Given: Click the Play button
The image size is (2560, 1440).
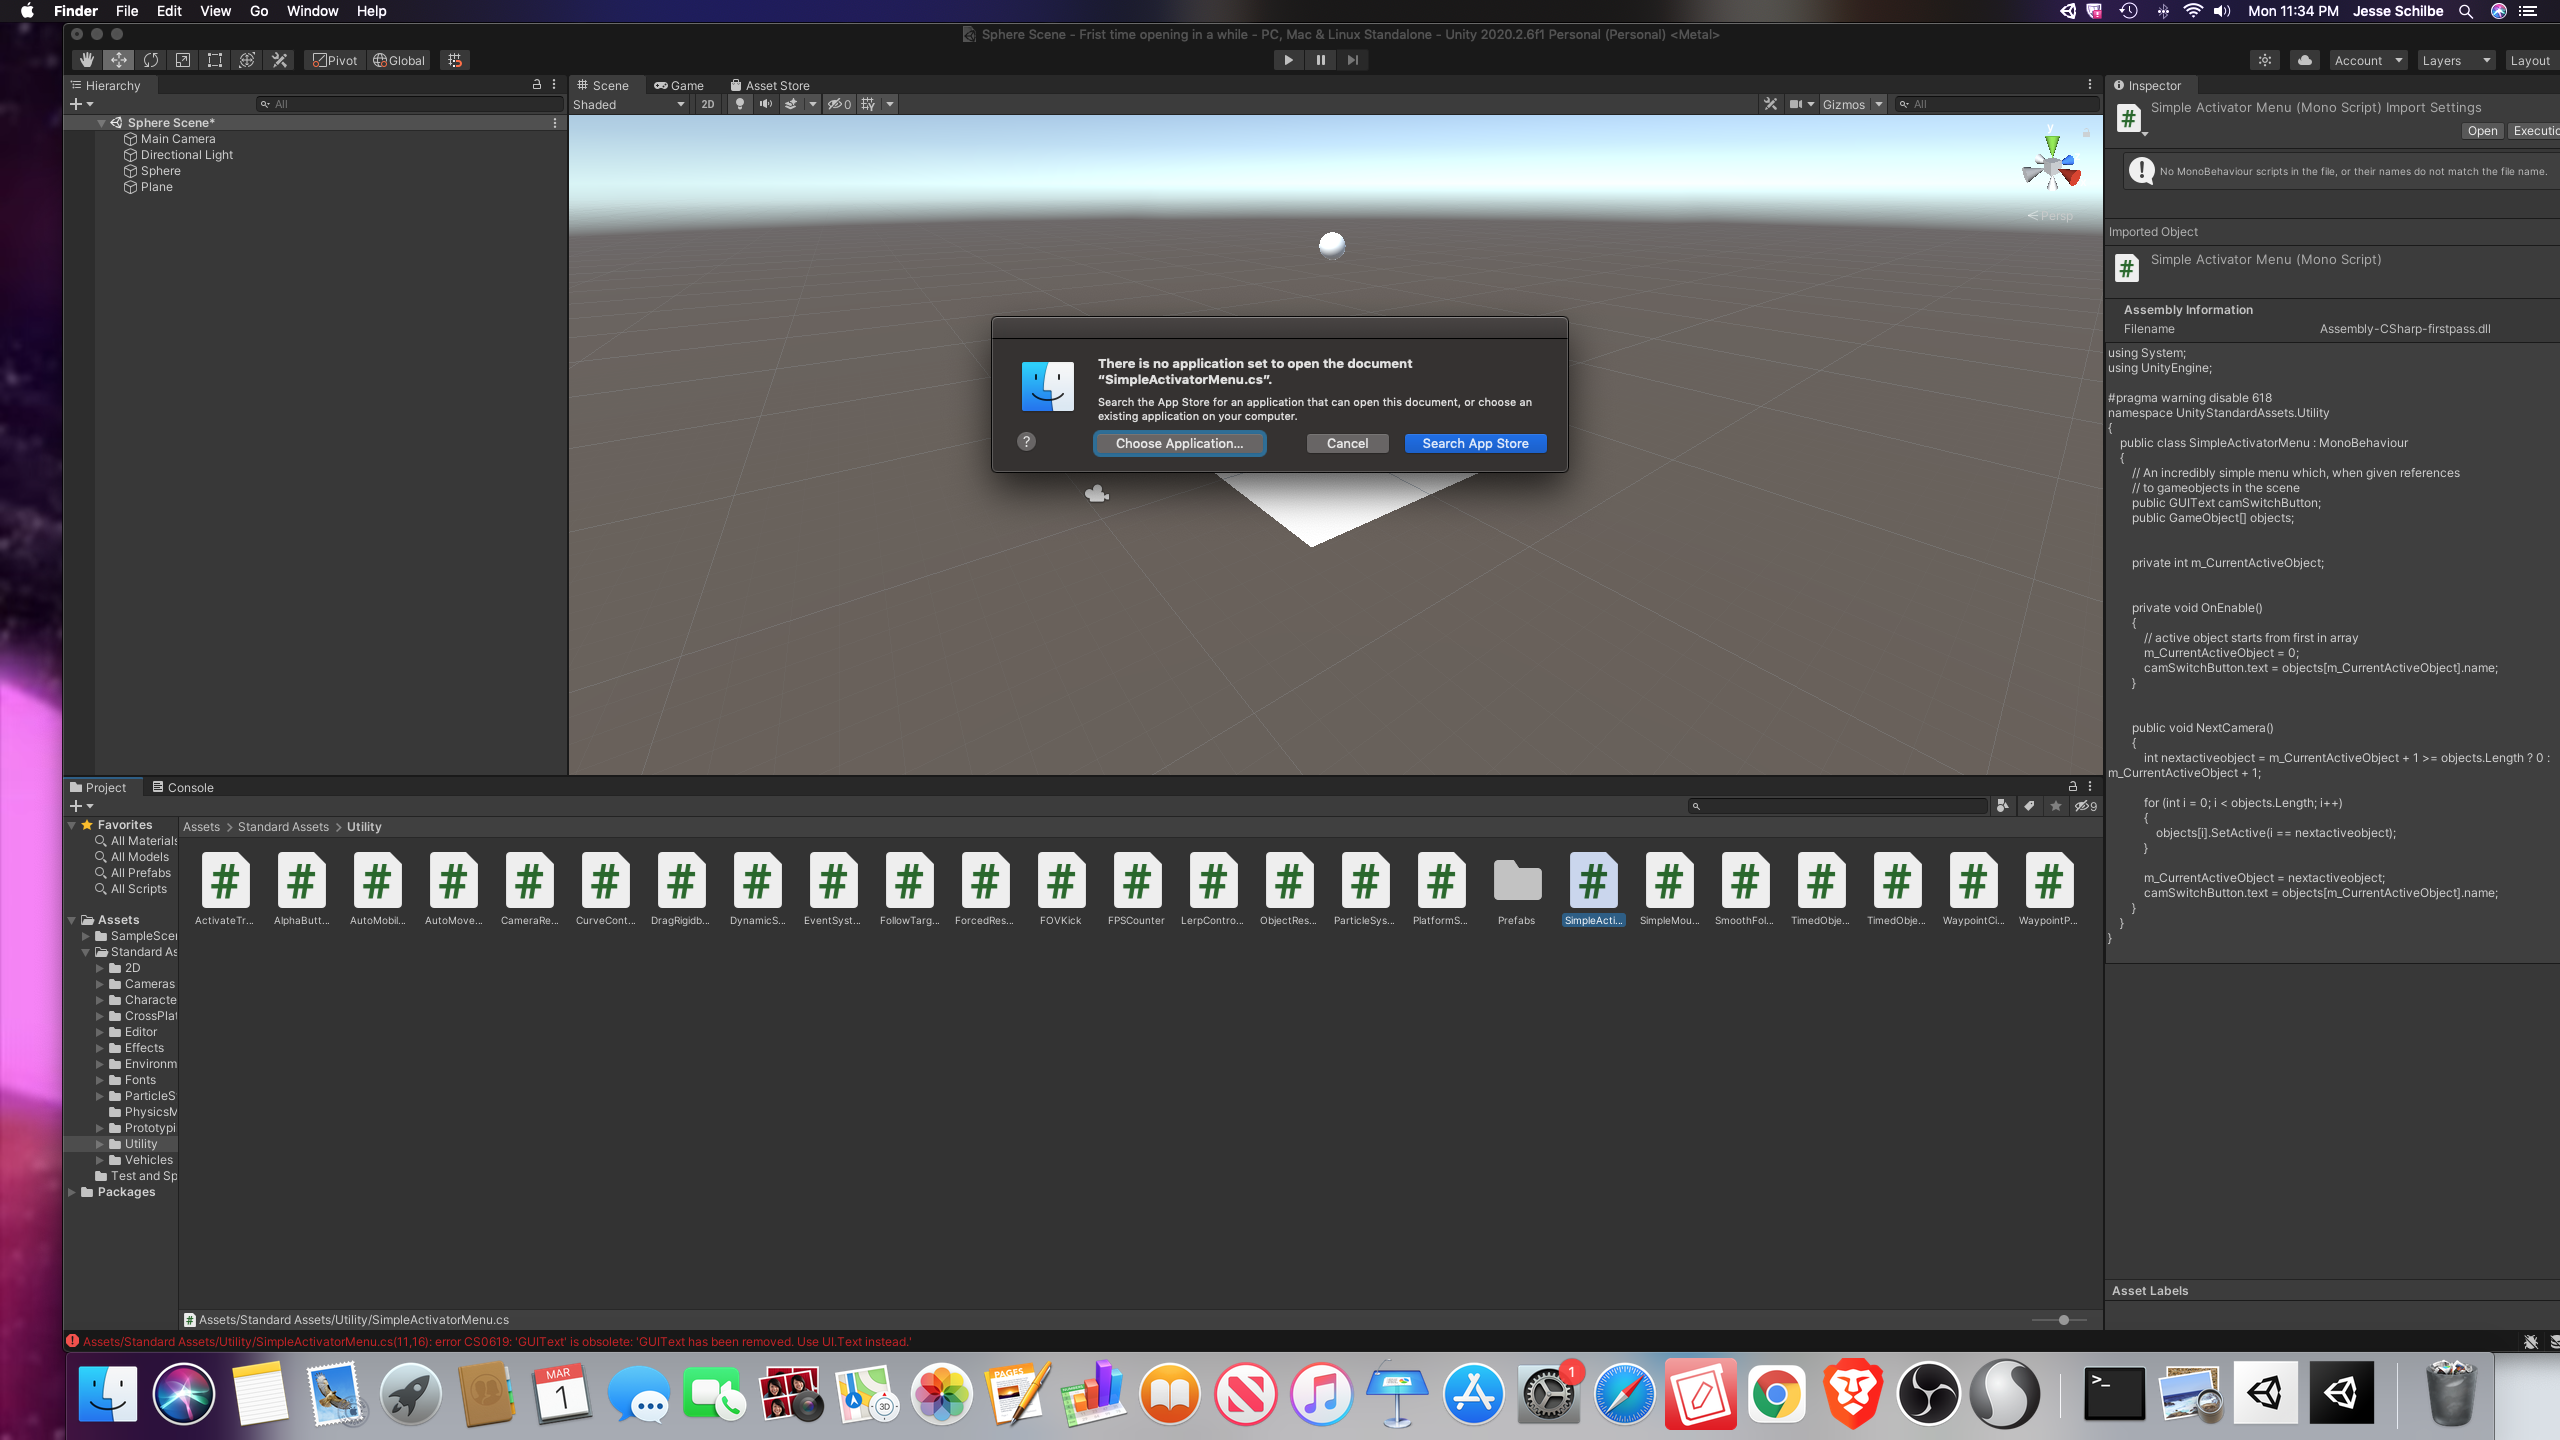Looking at the screenshot, I should coord(1288,60).
